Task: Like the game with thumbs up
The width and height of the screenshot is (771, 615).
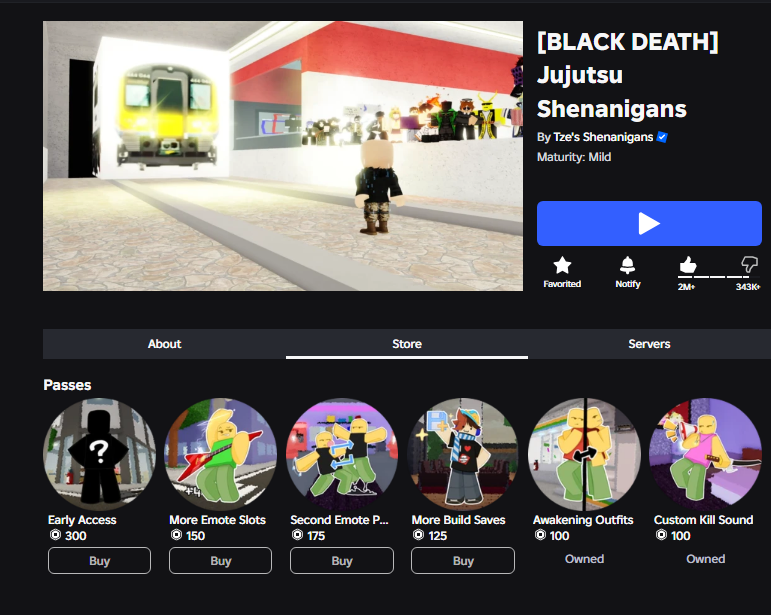Action: pos(688,265)
